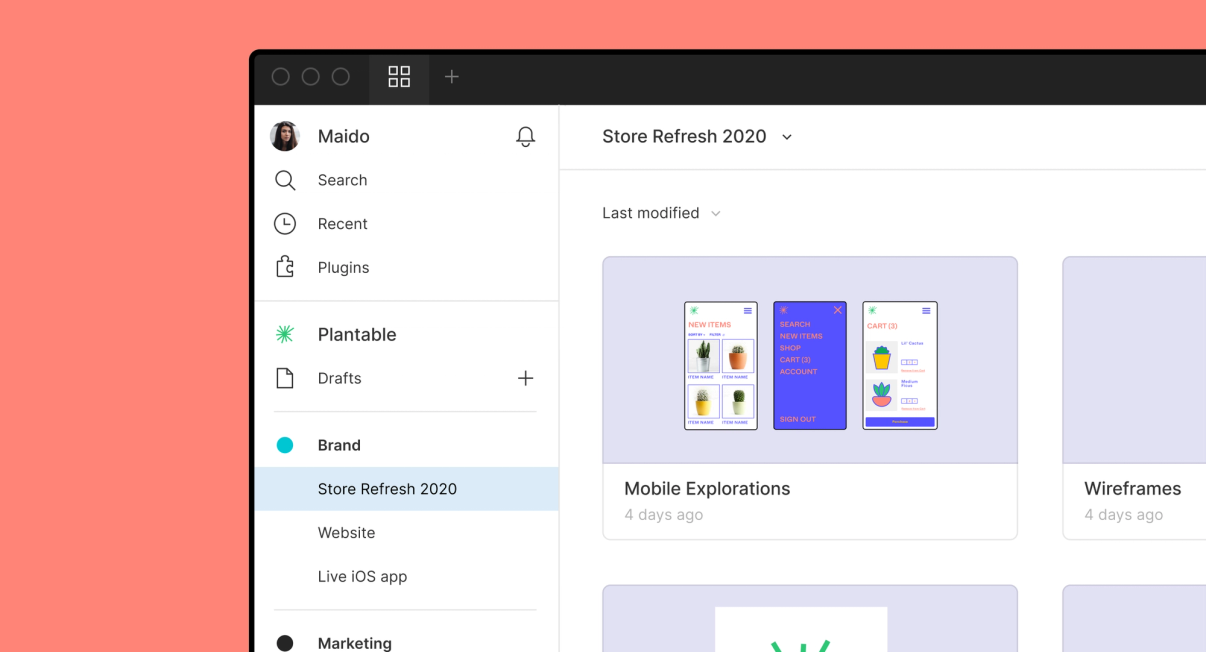
Task: Open the Website project
Action: coord(347,533)
